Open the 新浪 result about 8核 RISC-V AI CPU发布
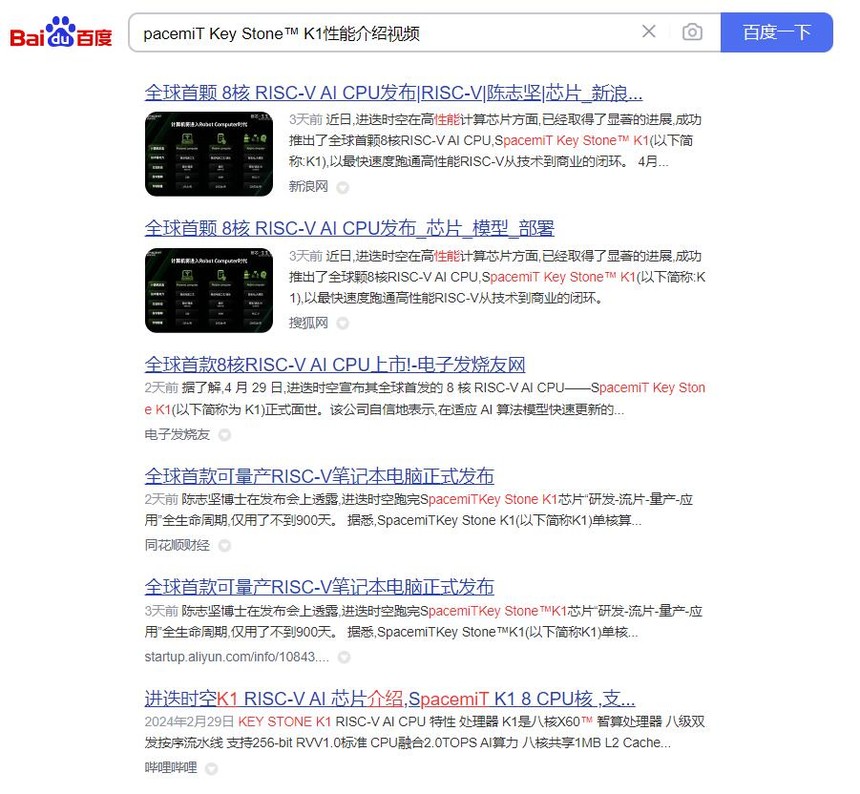 pos(393,93)
